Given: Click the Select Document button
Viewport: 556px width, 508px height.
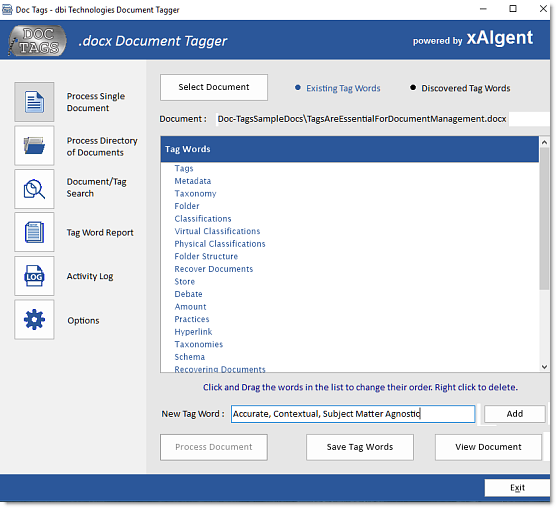Looking at the screenshot, I should (x=214, y=87).
